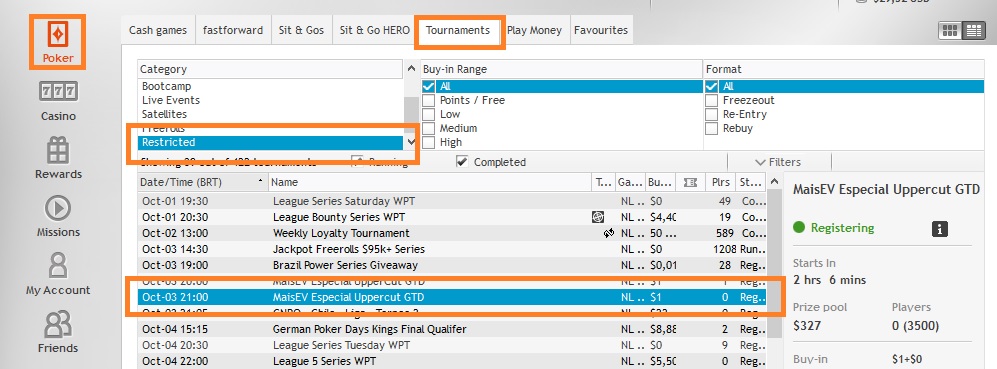
Task: Enable the Points / Free buy-in filter
Action: [429, 101]
